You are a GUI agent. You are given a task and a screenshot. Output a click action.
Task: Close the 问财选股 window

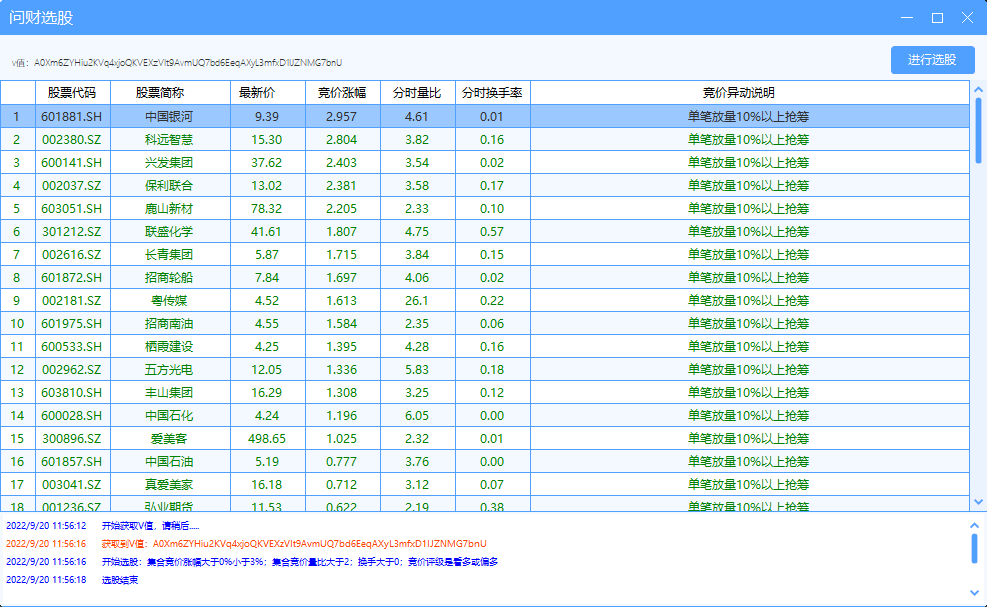(x=967, y=18)
